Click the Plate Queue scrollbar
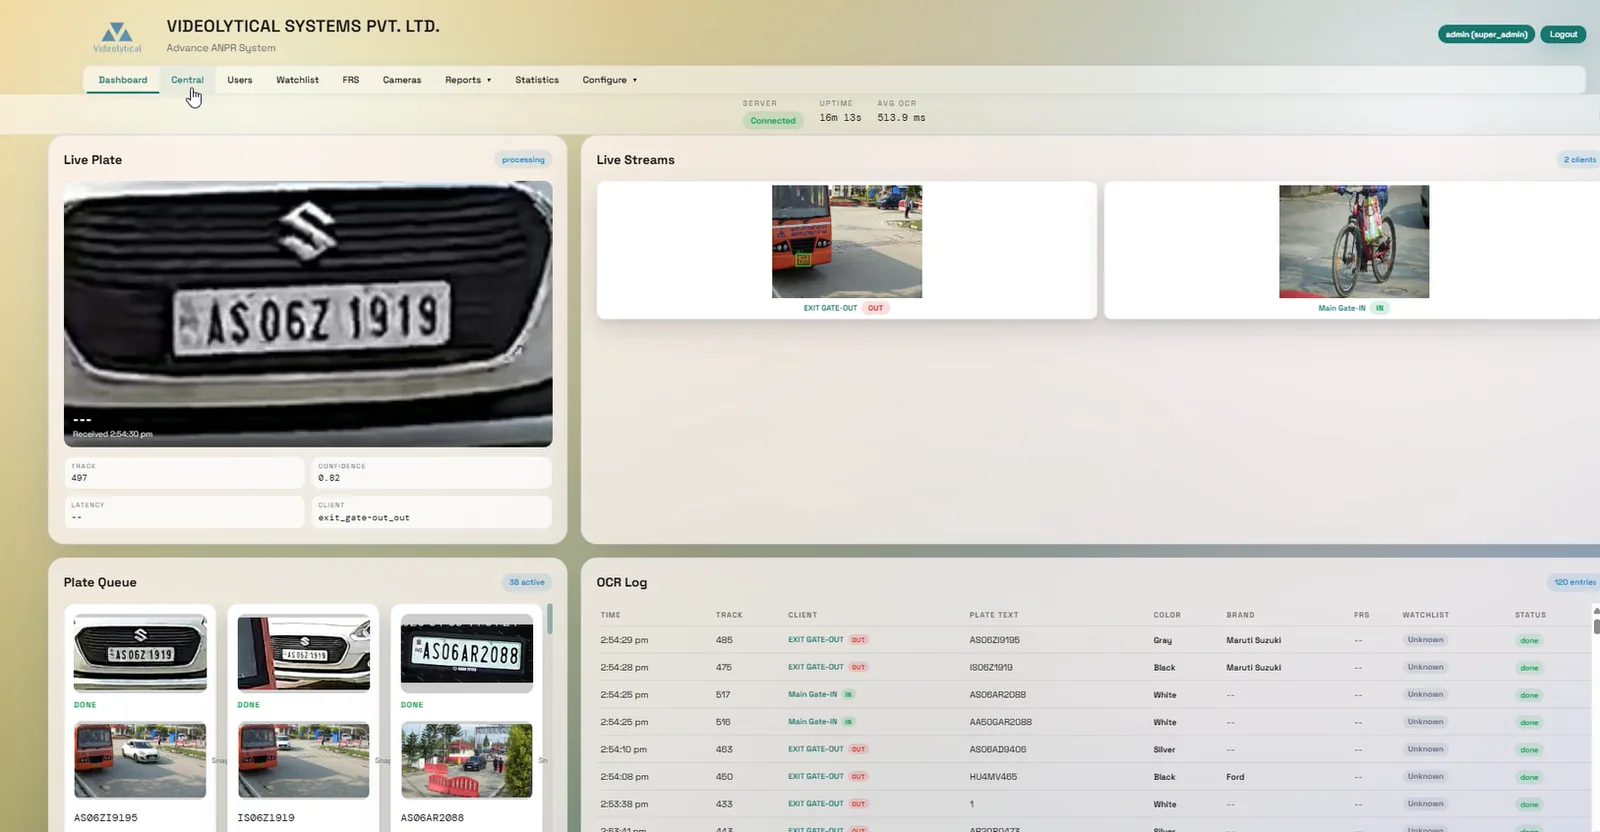 [550, 619]
